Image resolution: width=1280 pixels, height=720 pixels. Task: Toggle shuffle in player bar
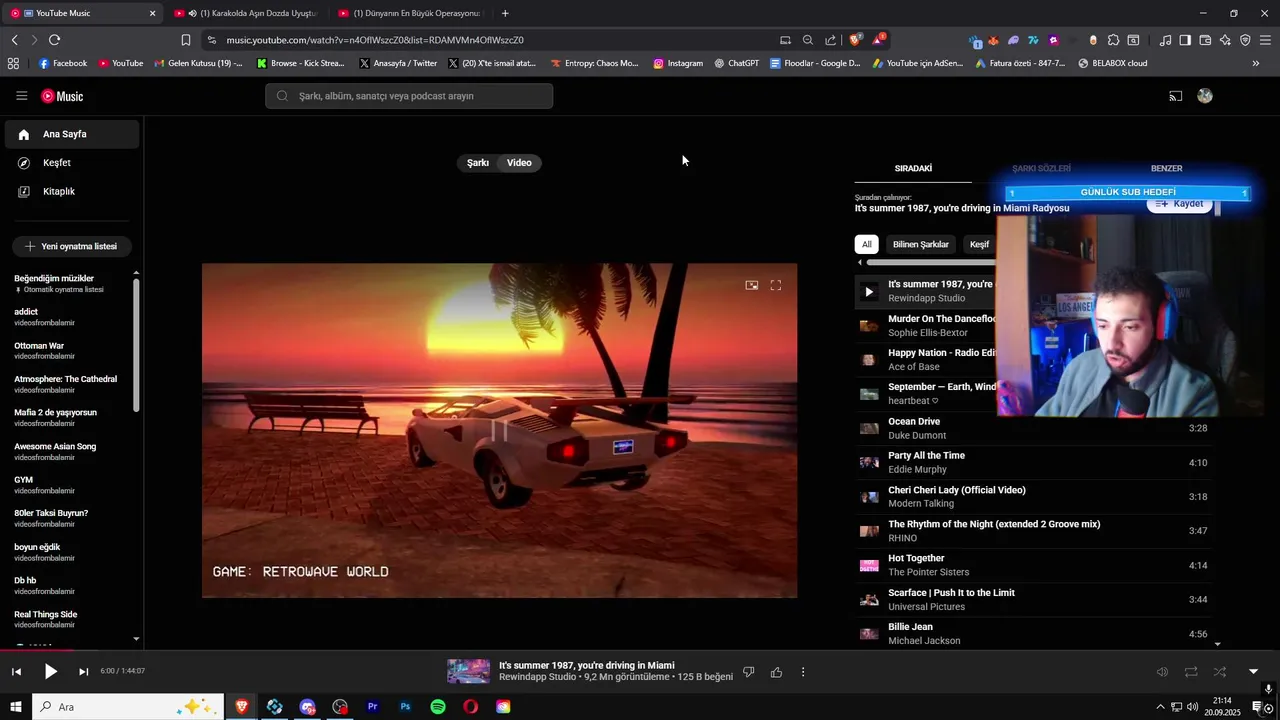tap(1220, 672)
